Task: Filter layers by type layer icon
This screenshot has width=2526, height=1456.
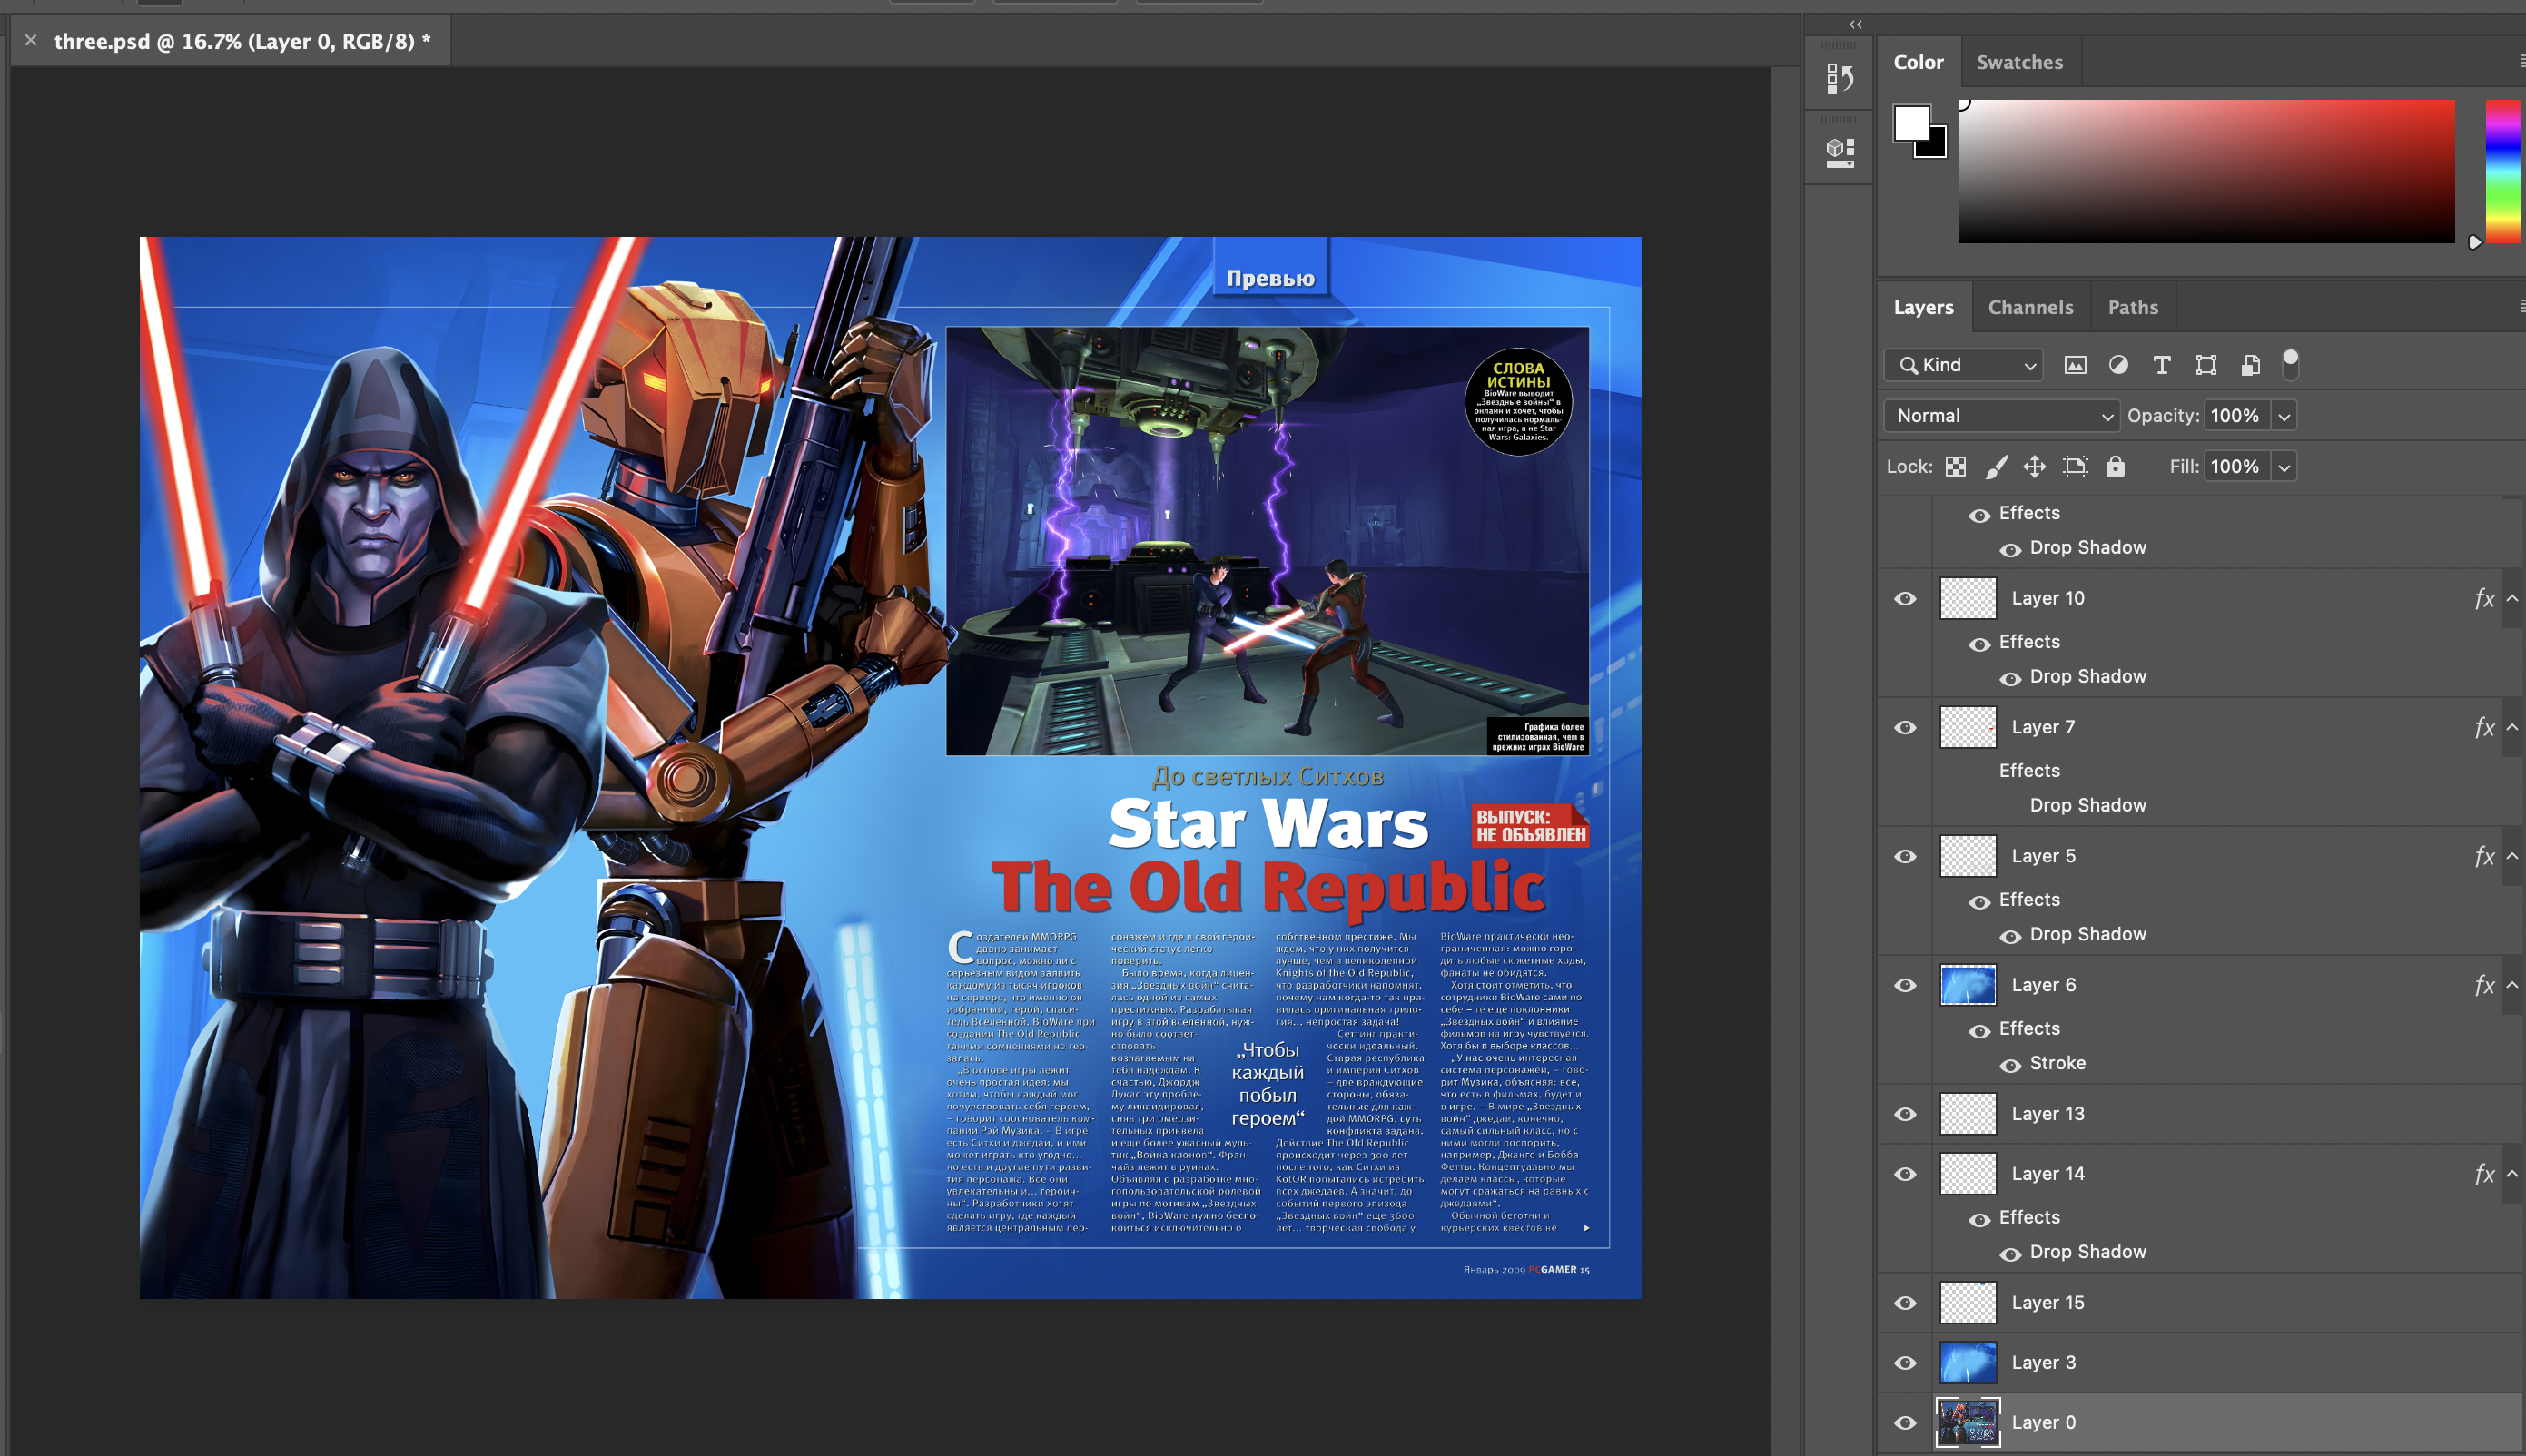Action: click(x=2161, y=365)
